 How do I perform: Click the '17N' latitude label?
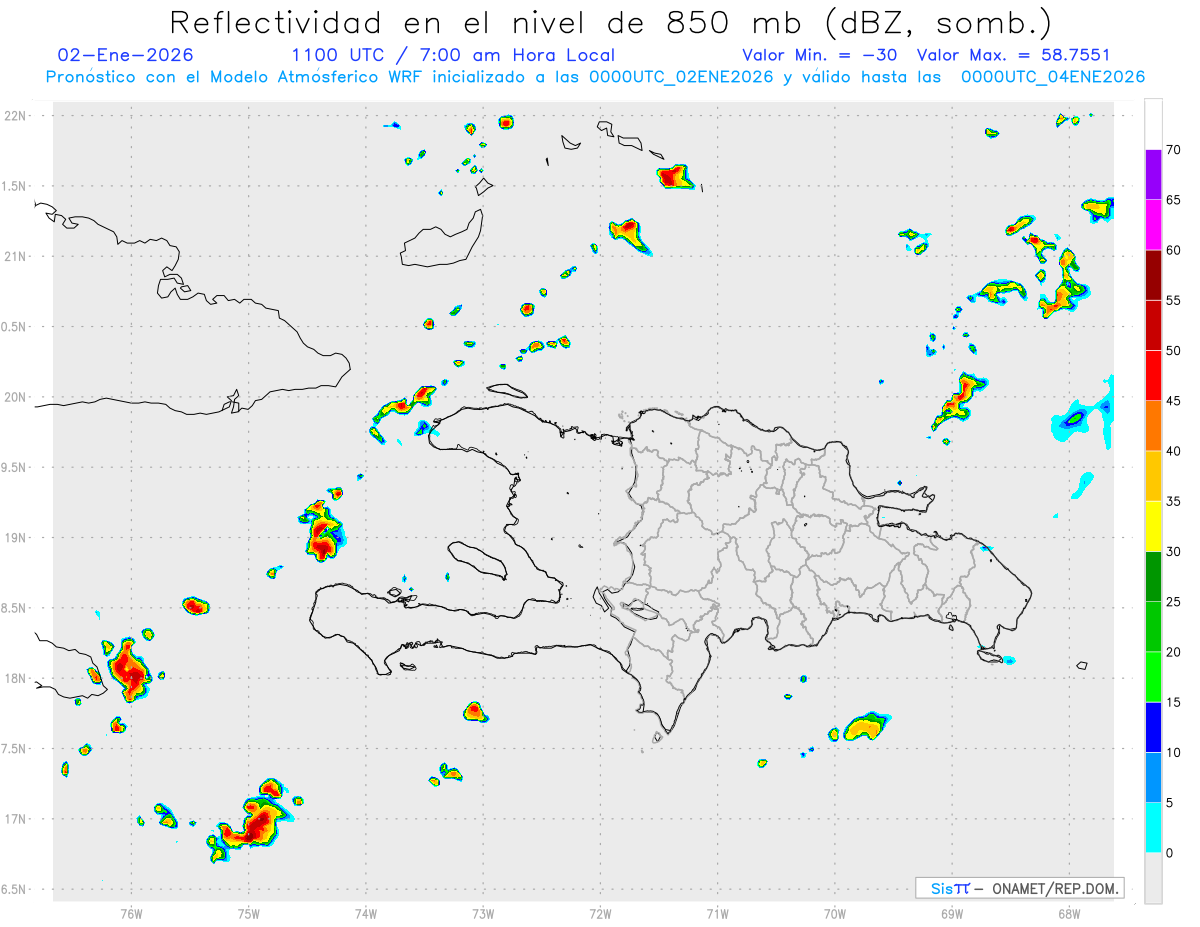(16, 819)
